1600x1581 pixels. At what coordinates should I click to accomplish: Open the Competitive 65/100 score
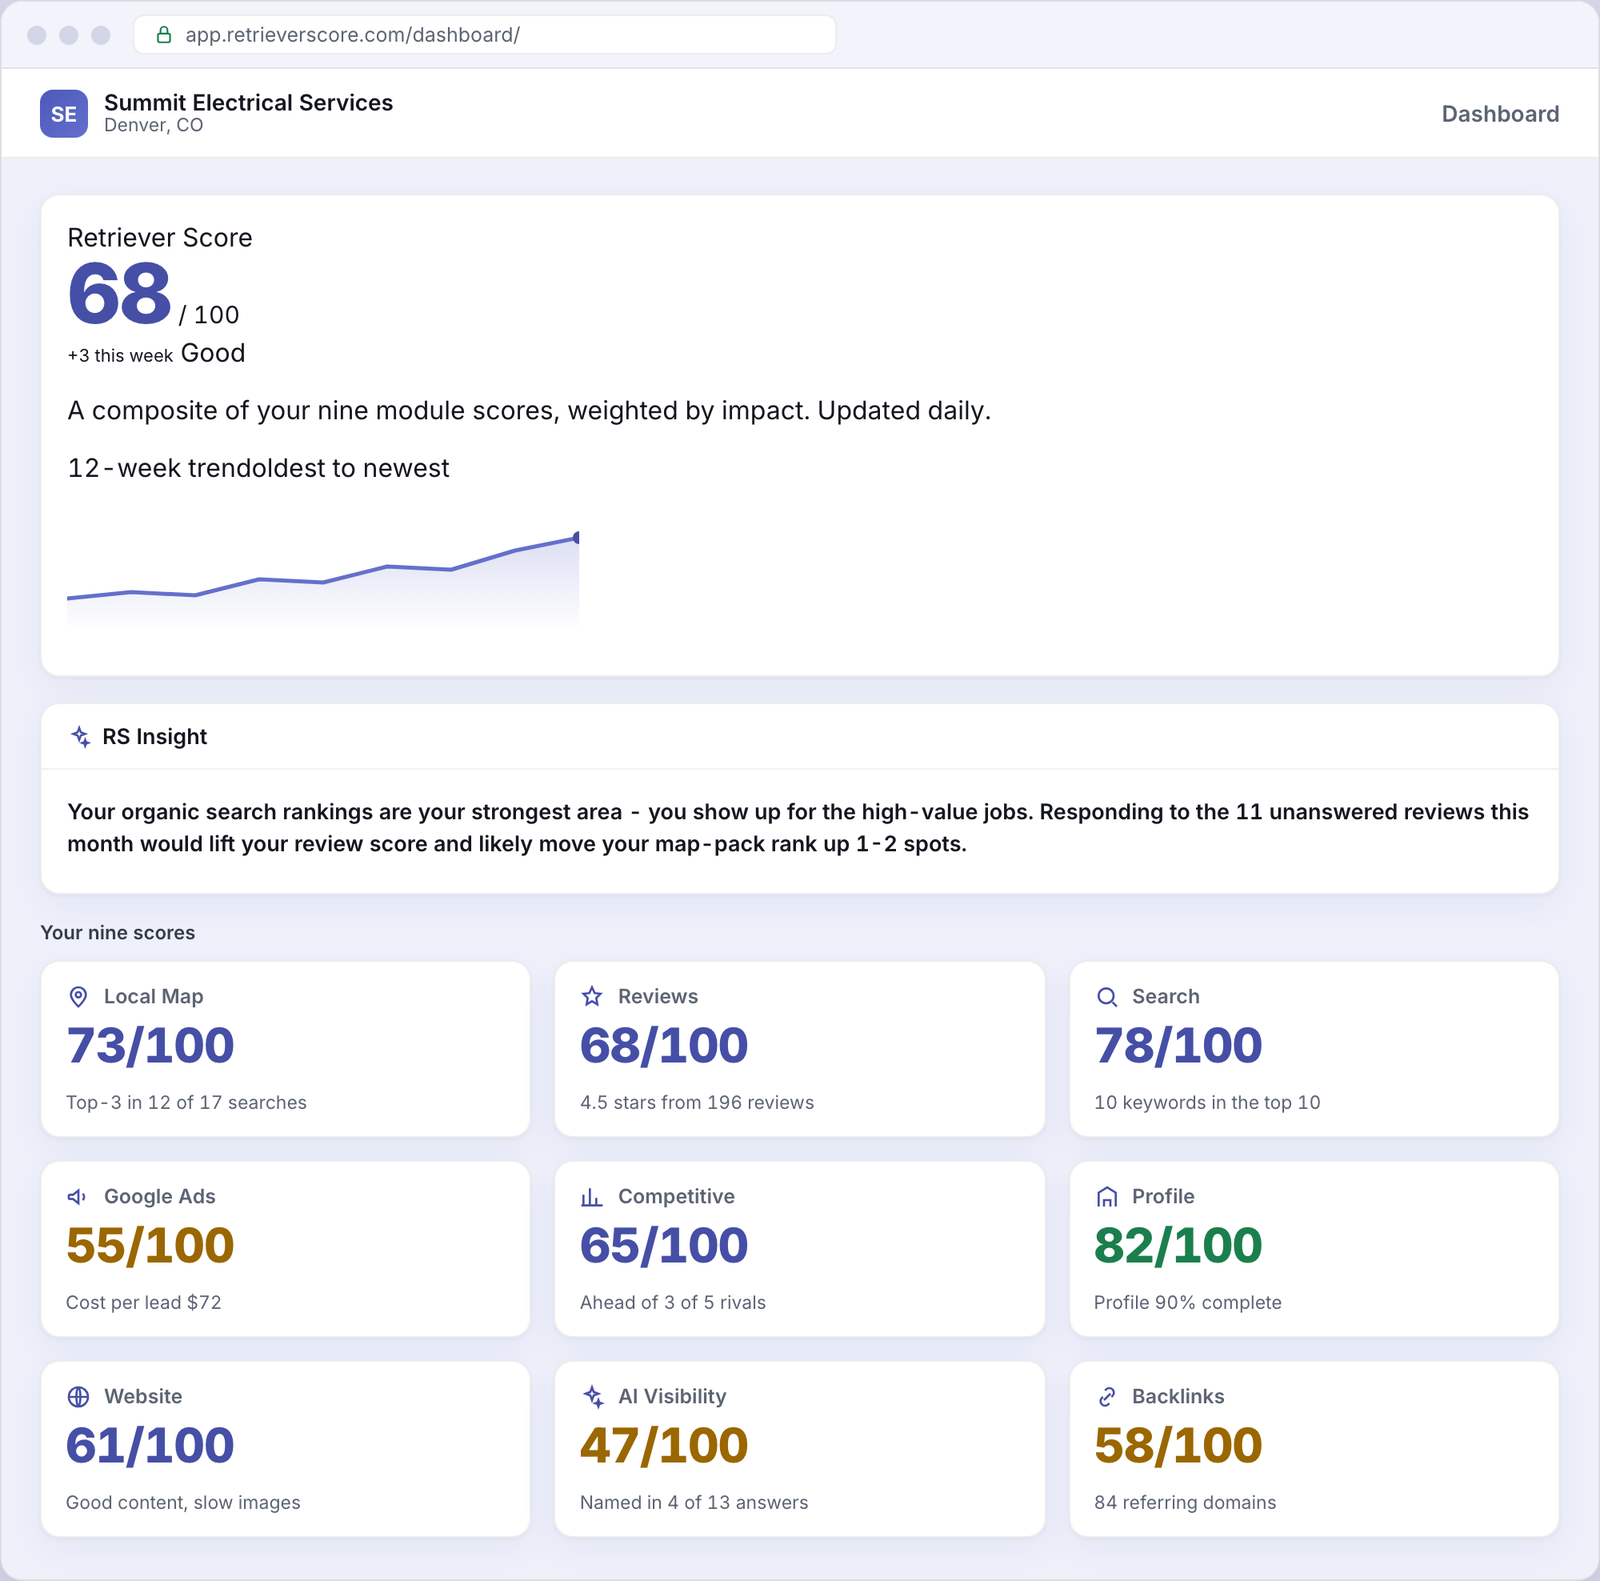click(664, 1246)
